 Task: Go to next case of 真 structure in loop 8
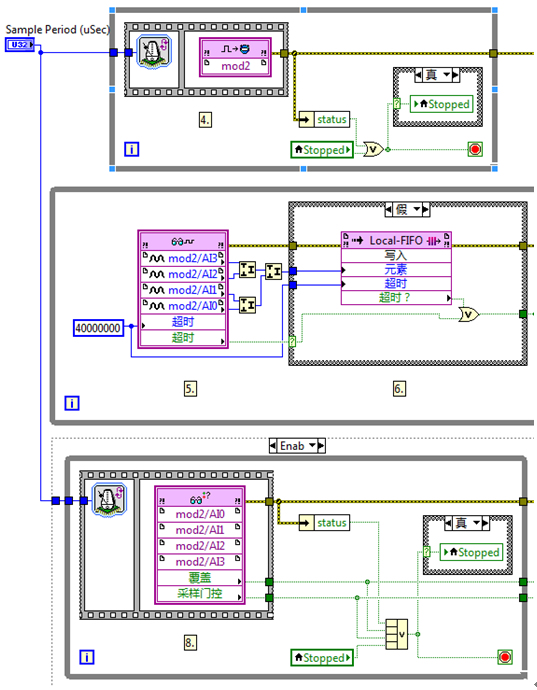(x=486, y=523)
